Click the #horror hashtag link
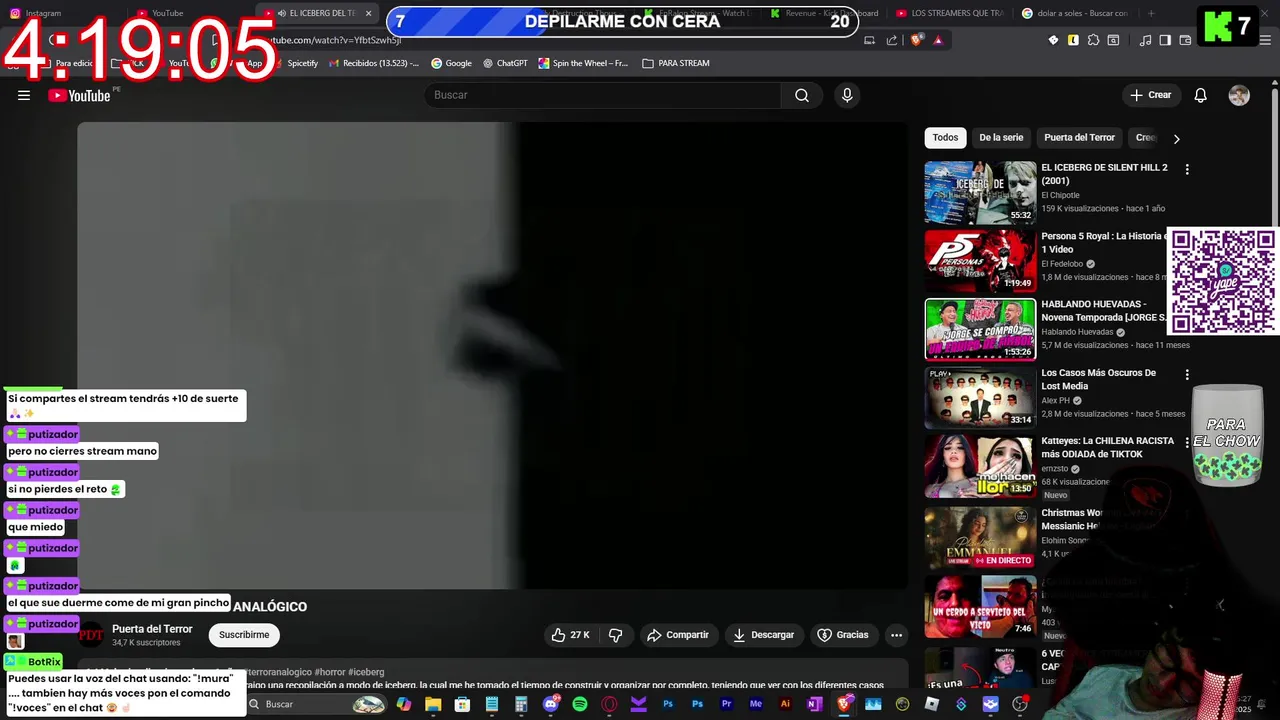 coord(329,672)
